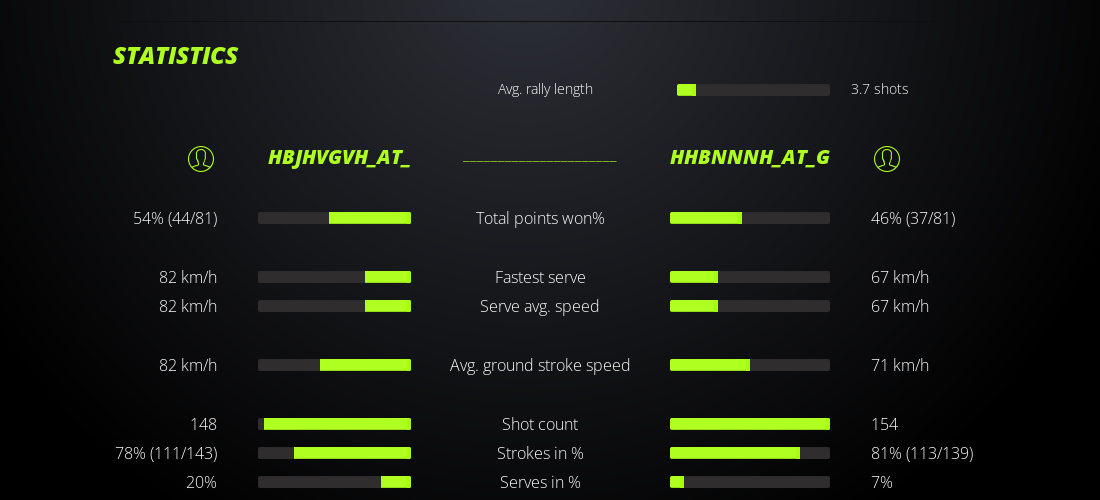
Task: Click right player's fastest serve bar
Action: (750, 277)
